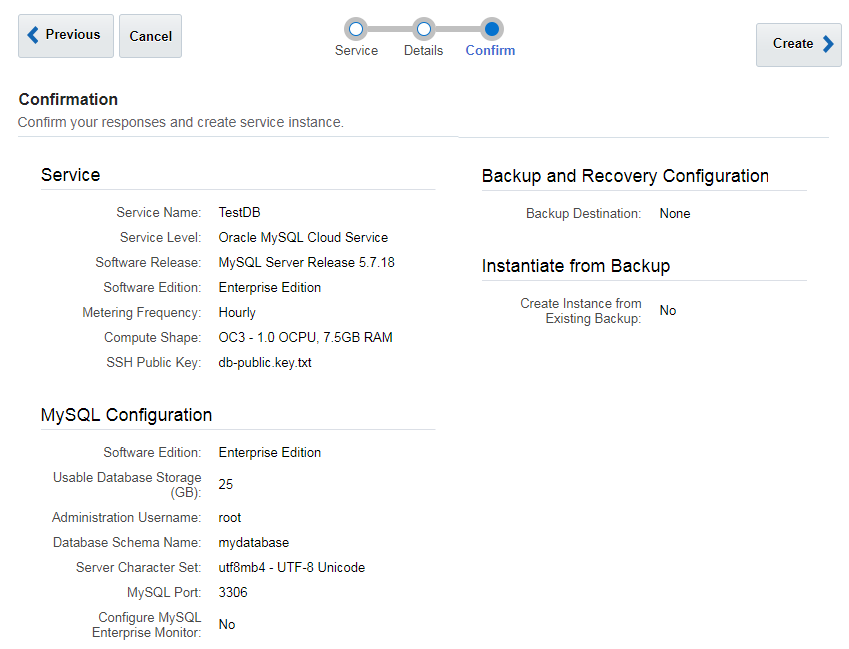The width and height of the screenshot is (849, 649).
Task: Click the TestDB service name value
Action: 239,213
